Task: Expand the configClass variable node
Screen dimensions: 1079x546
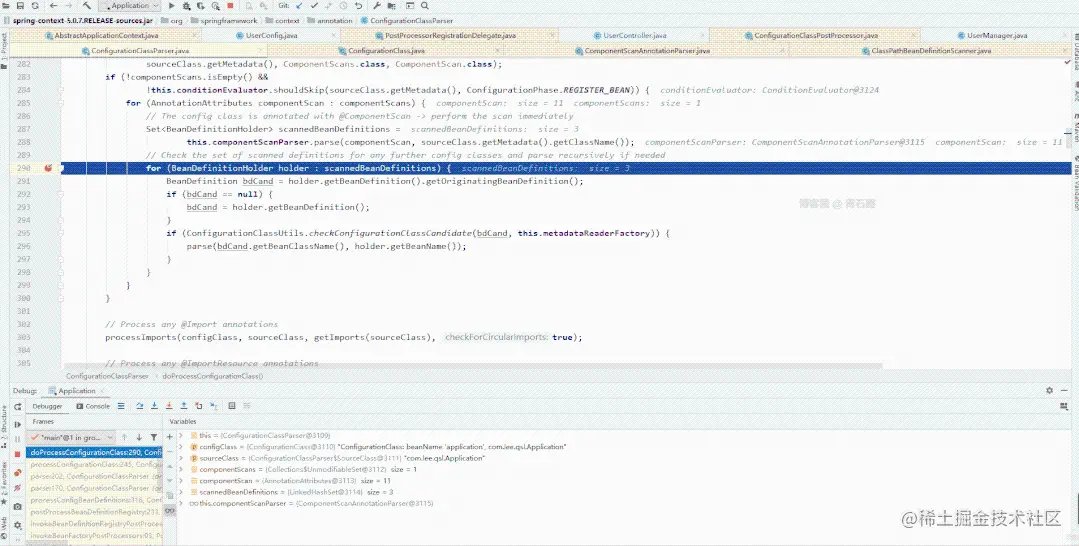Action: (x=182, y=447)
